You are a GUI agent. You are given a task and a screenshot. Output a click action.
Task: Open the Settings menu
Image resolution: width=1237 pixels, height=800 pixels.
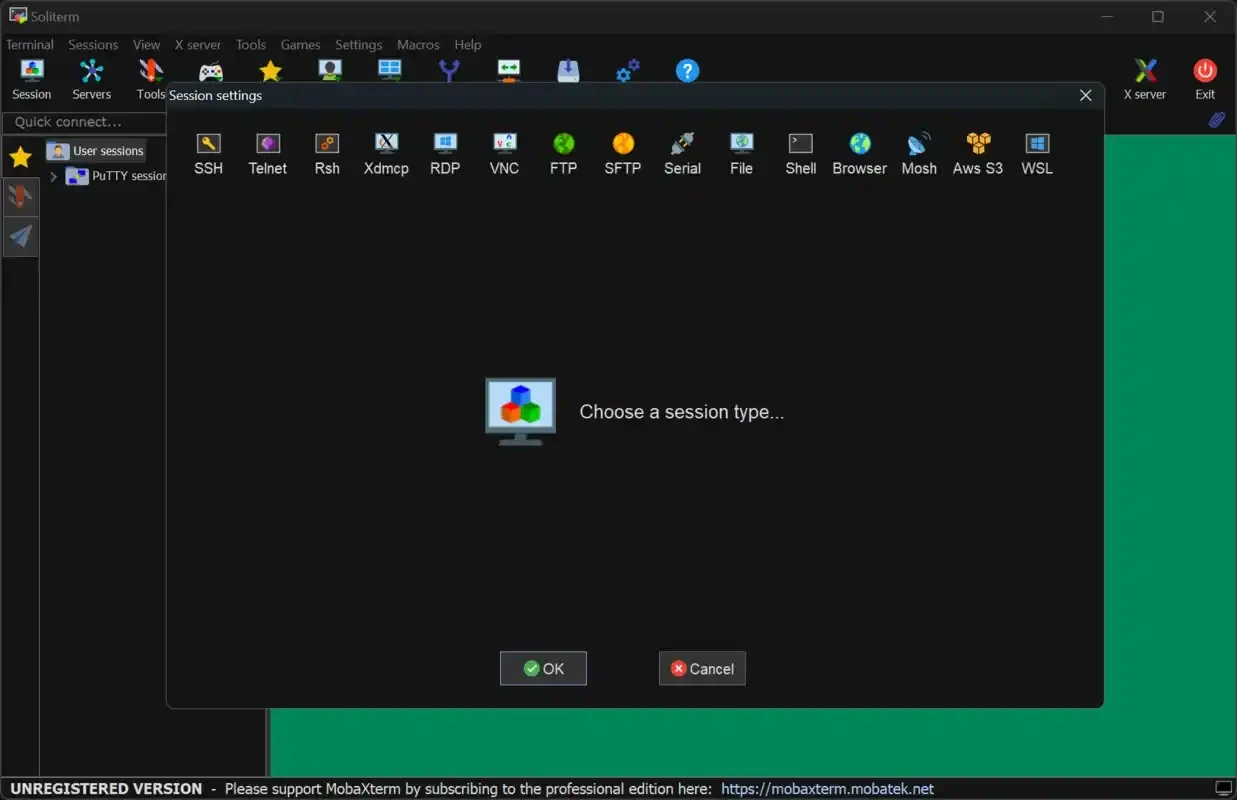point(359,44)
